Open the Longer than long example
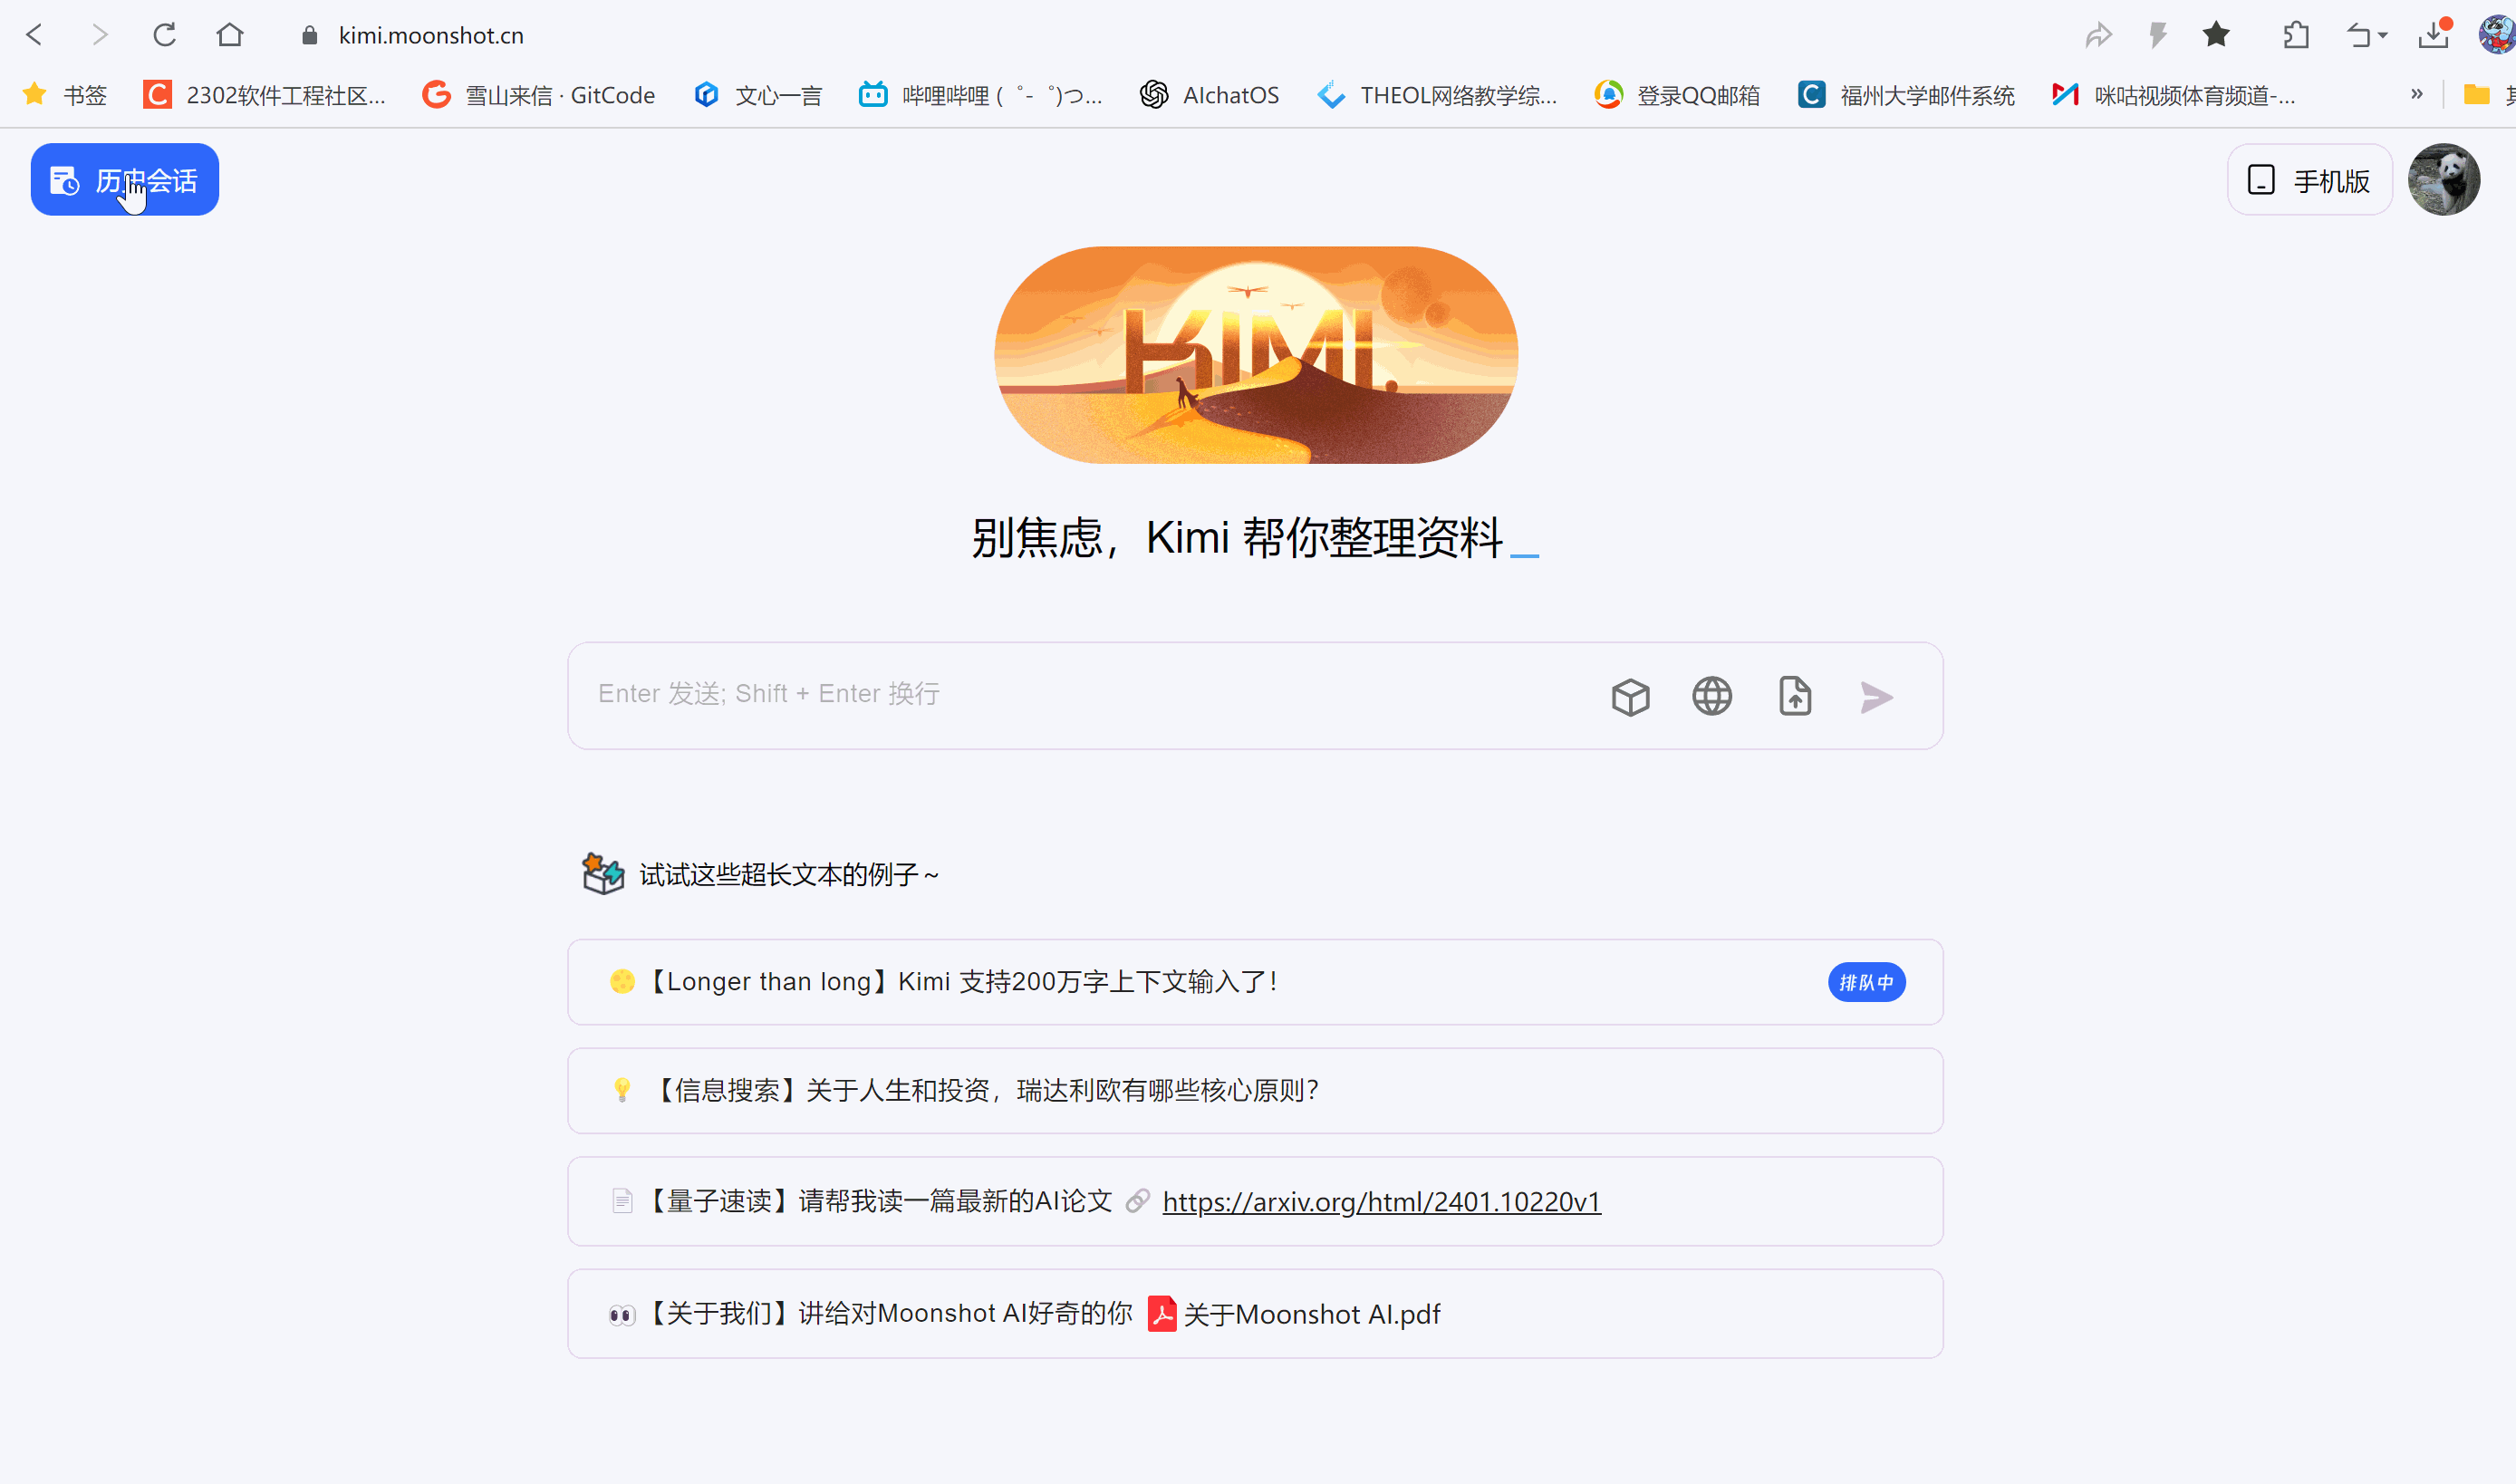This screenshot has height=1484, width=2516. [x=1255, y=982]
